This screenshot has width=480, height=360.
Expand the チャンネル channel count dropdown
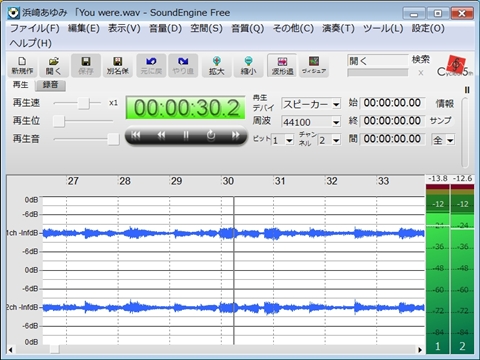(336, 140)
